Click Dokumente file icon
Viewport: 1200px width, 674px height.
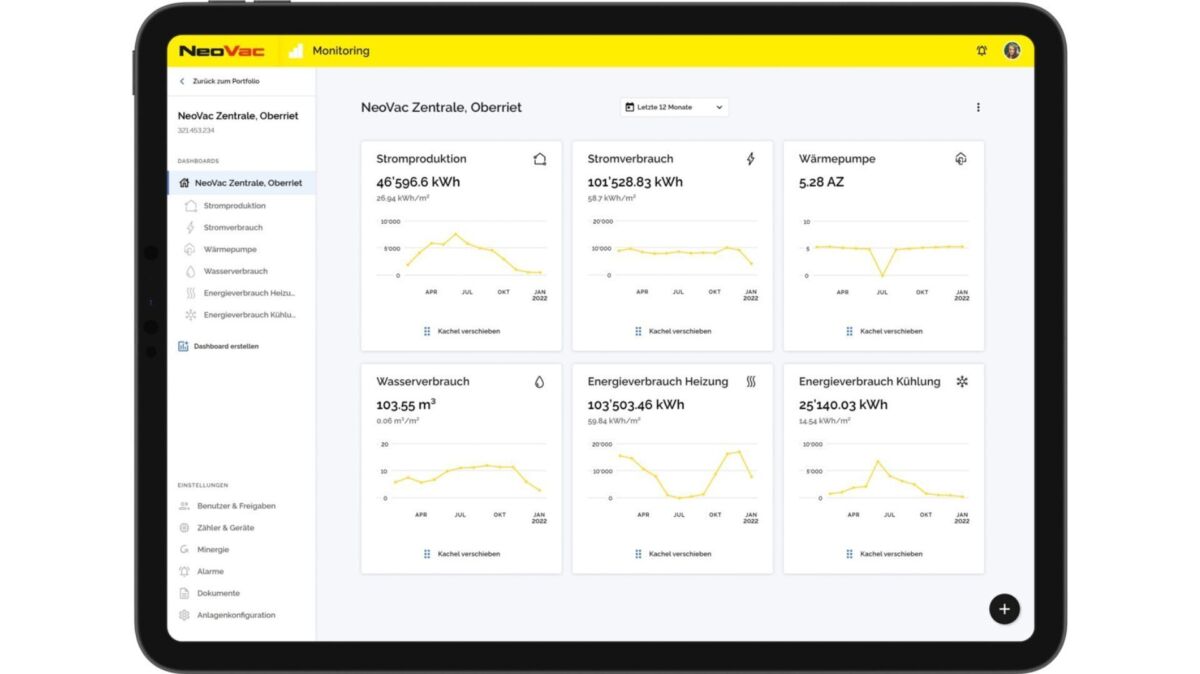tap(184, 594)
